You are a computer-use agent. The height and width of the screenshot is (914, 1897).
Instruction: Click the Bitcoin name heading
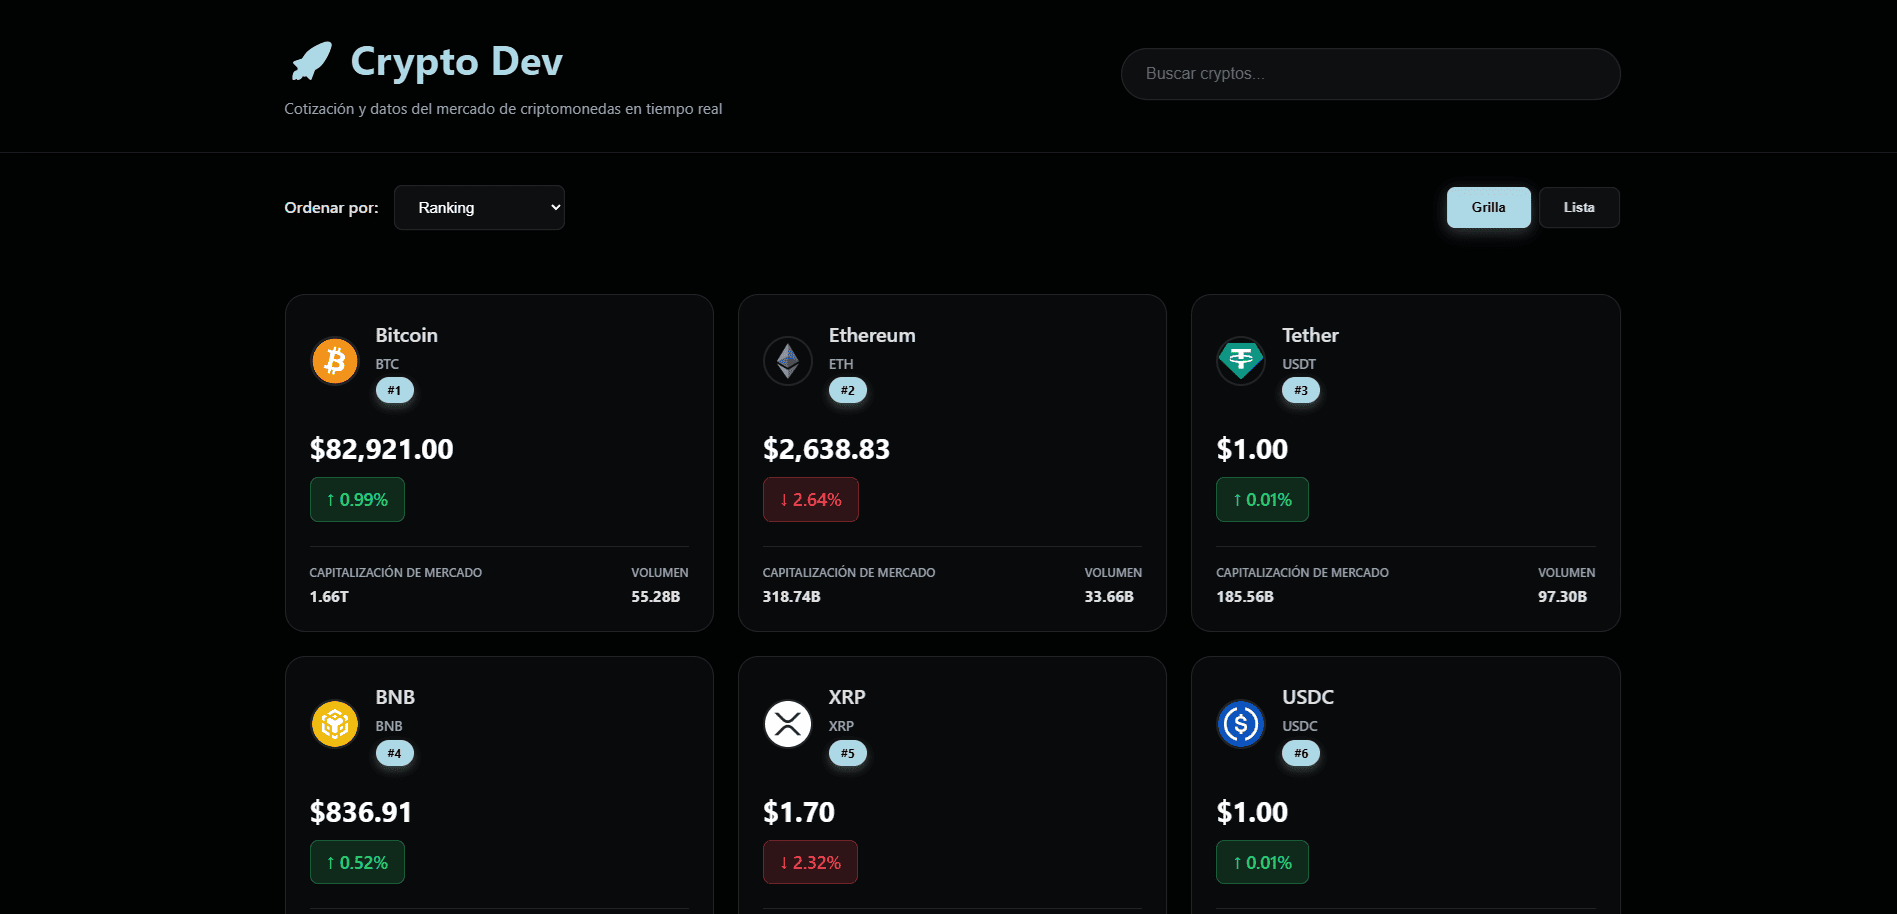tap(406, 335)
